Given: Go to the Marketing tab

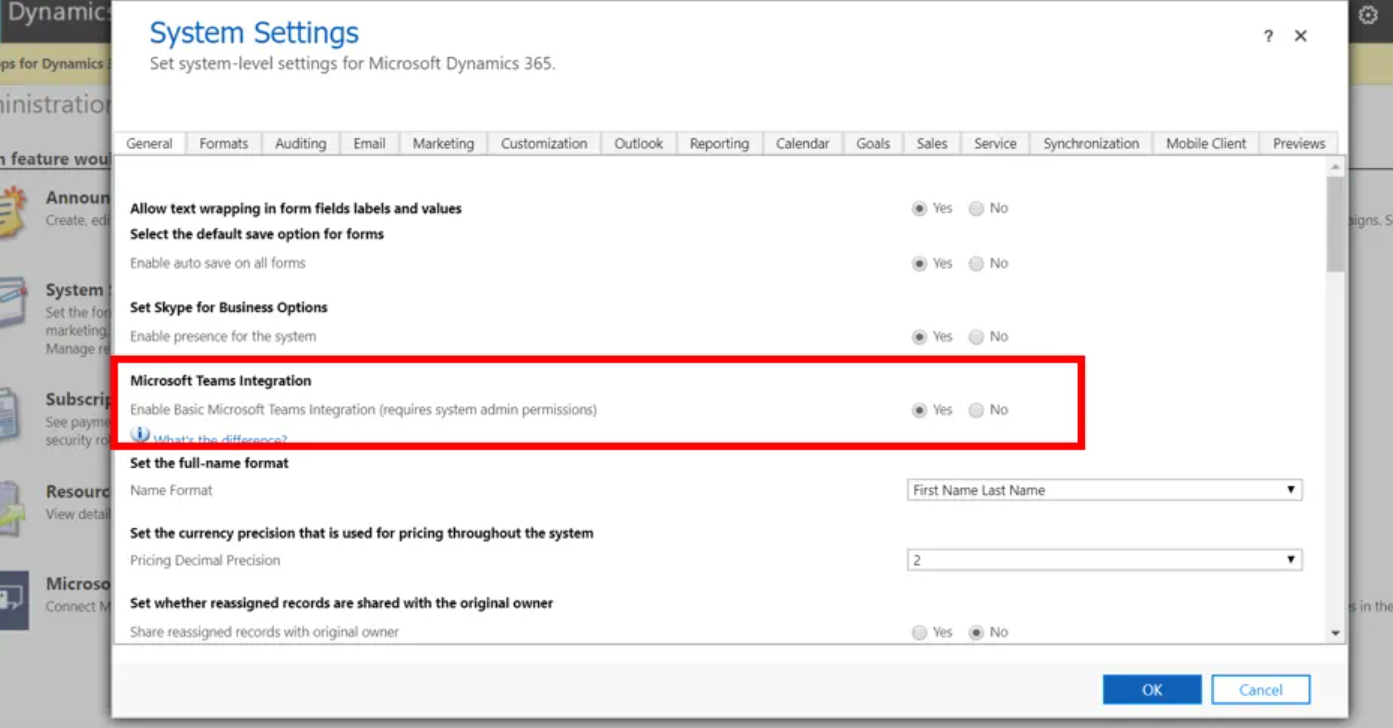Looking at the screenshot, I should (x=444, y=144).
